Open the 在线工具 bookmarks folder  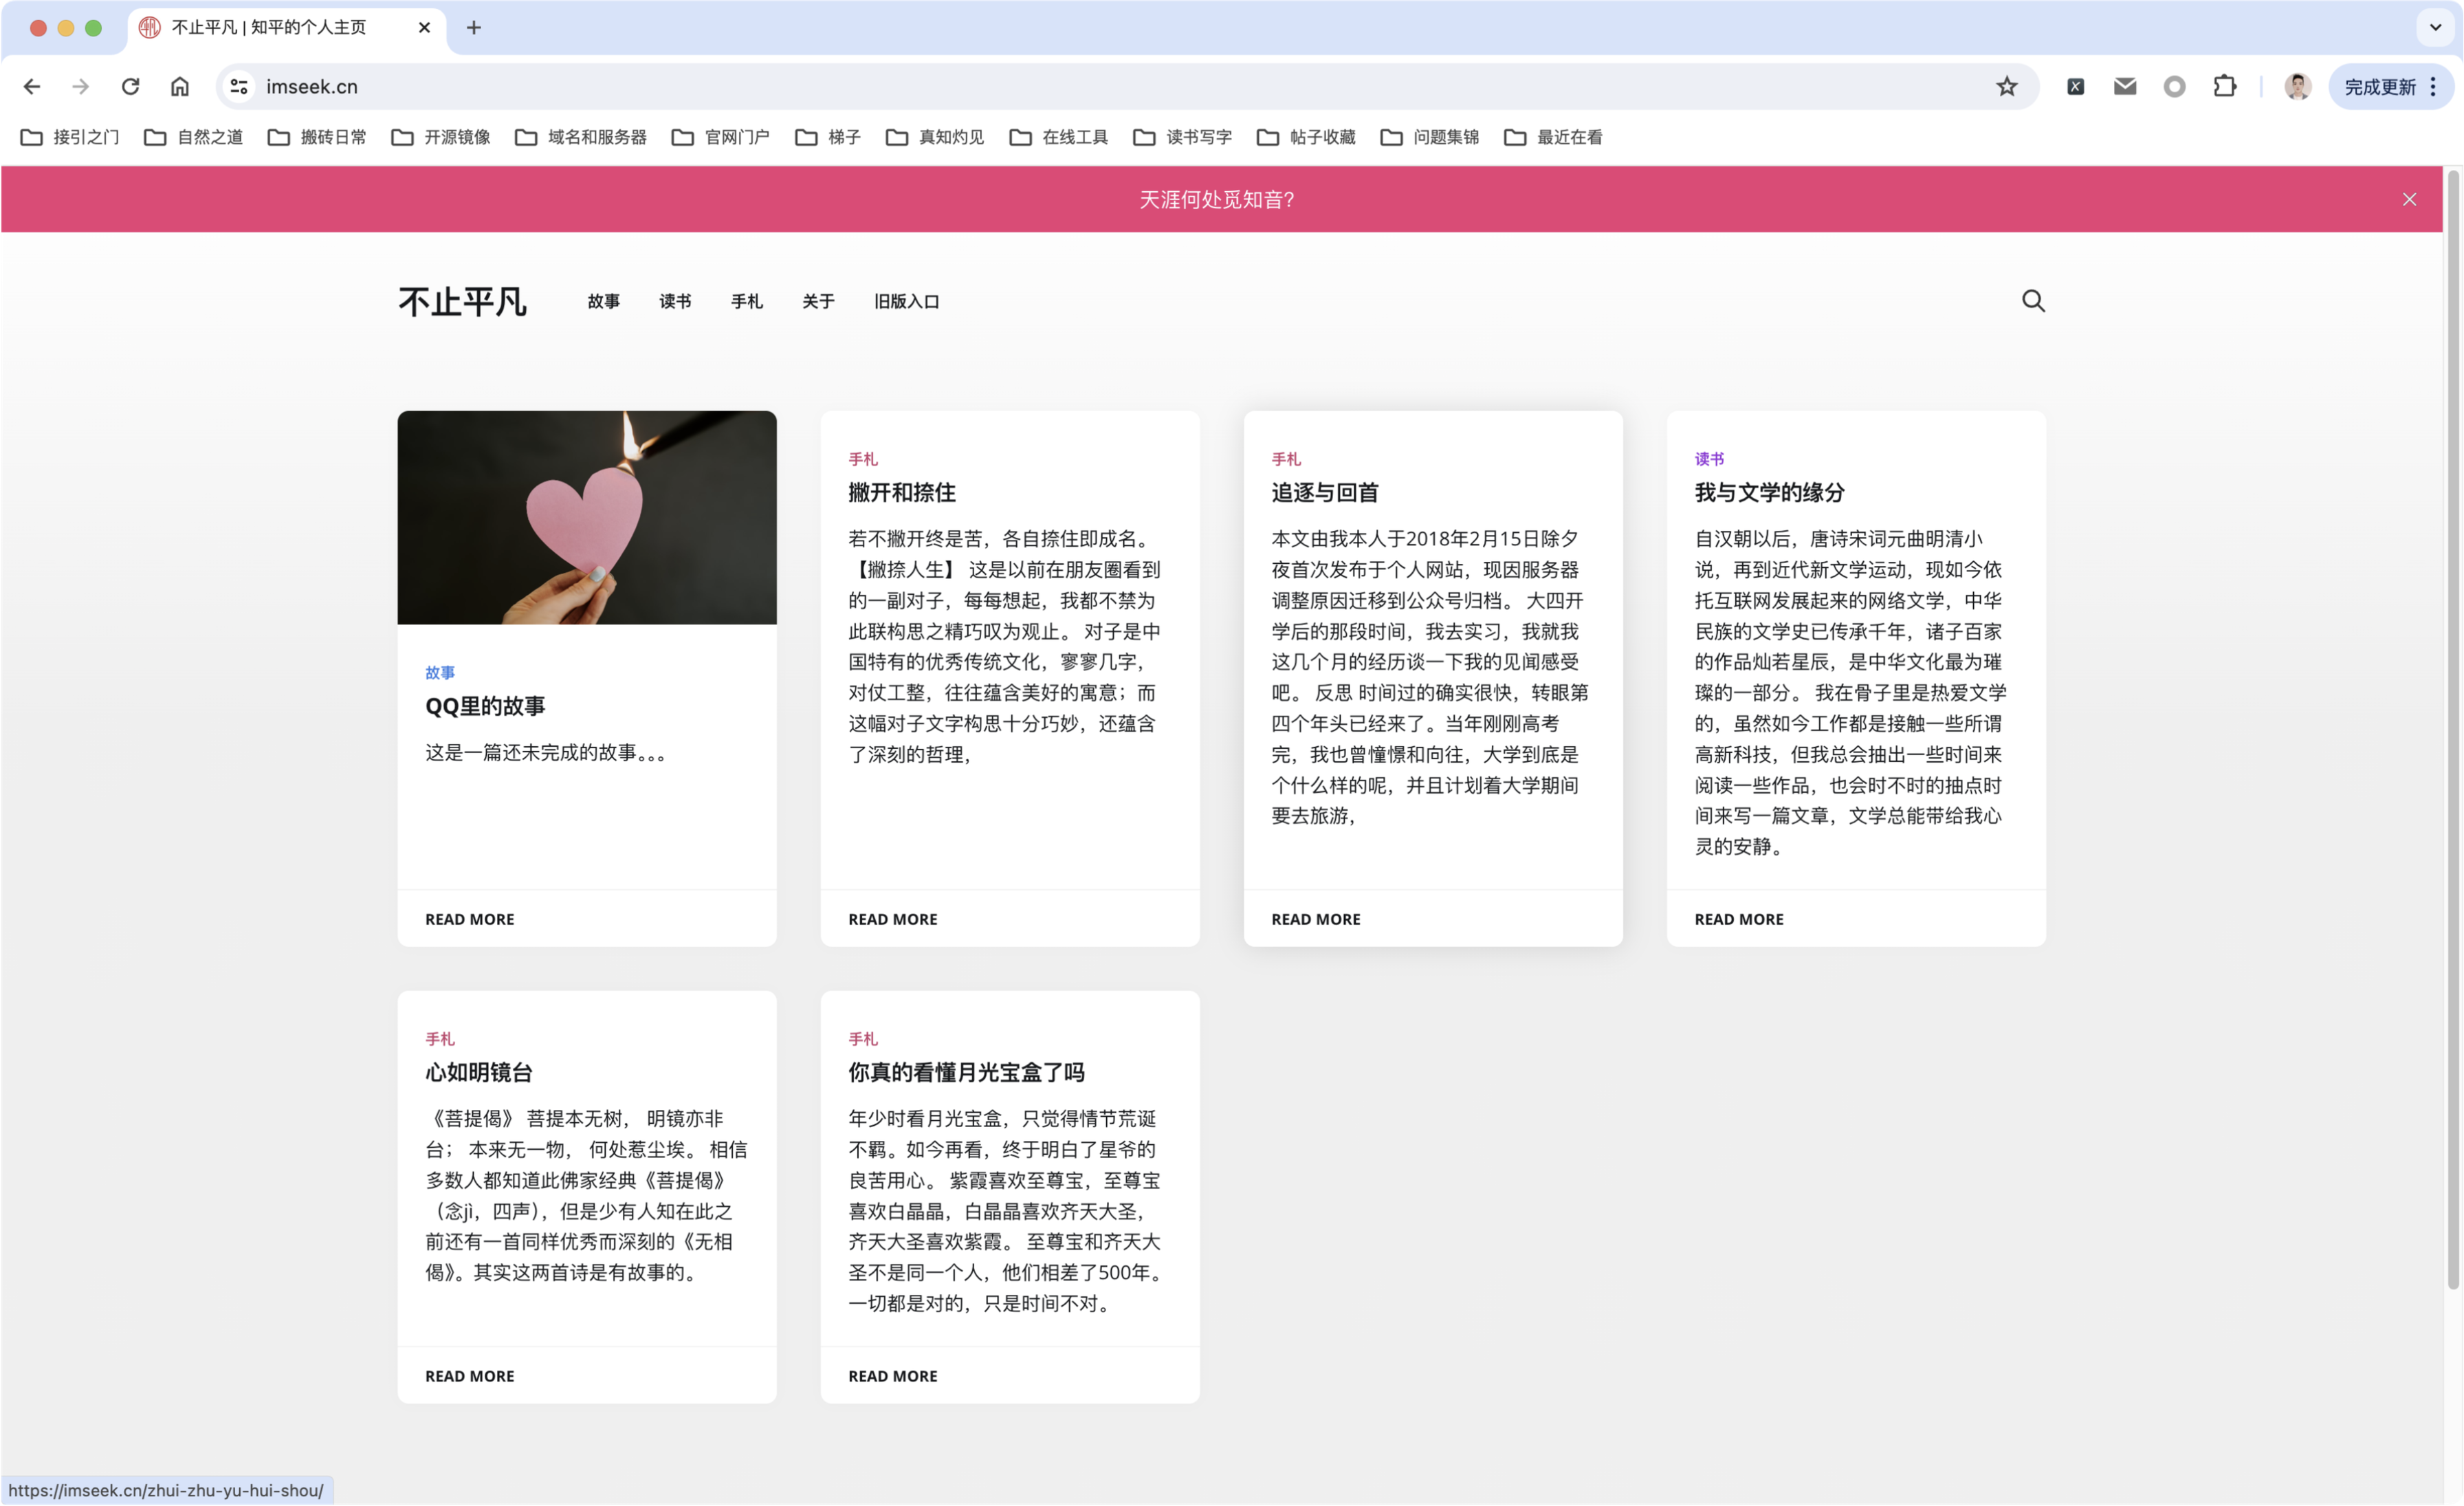pyautogui.click(x=1059, y=137)
